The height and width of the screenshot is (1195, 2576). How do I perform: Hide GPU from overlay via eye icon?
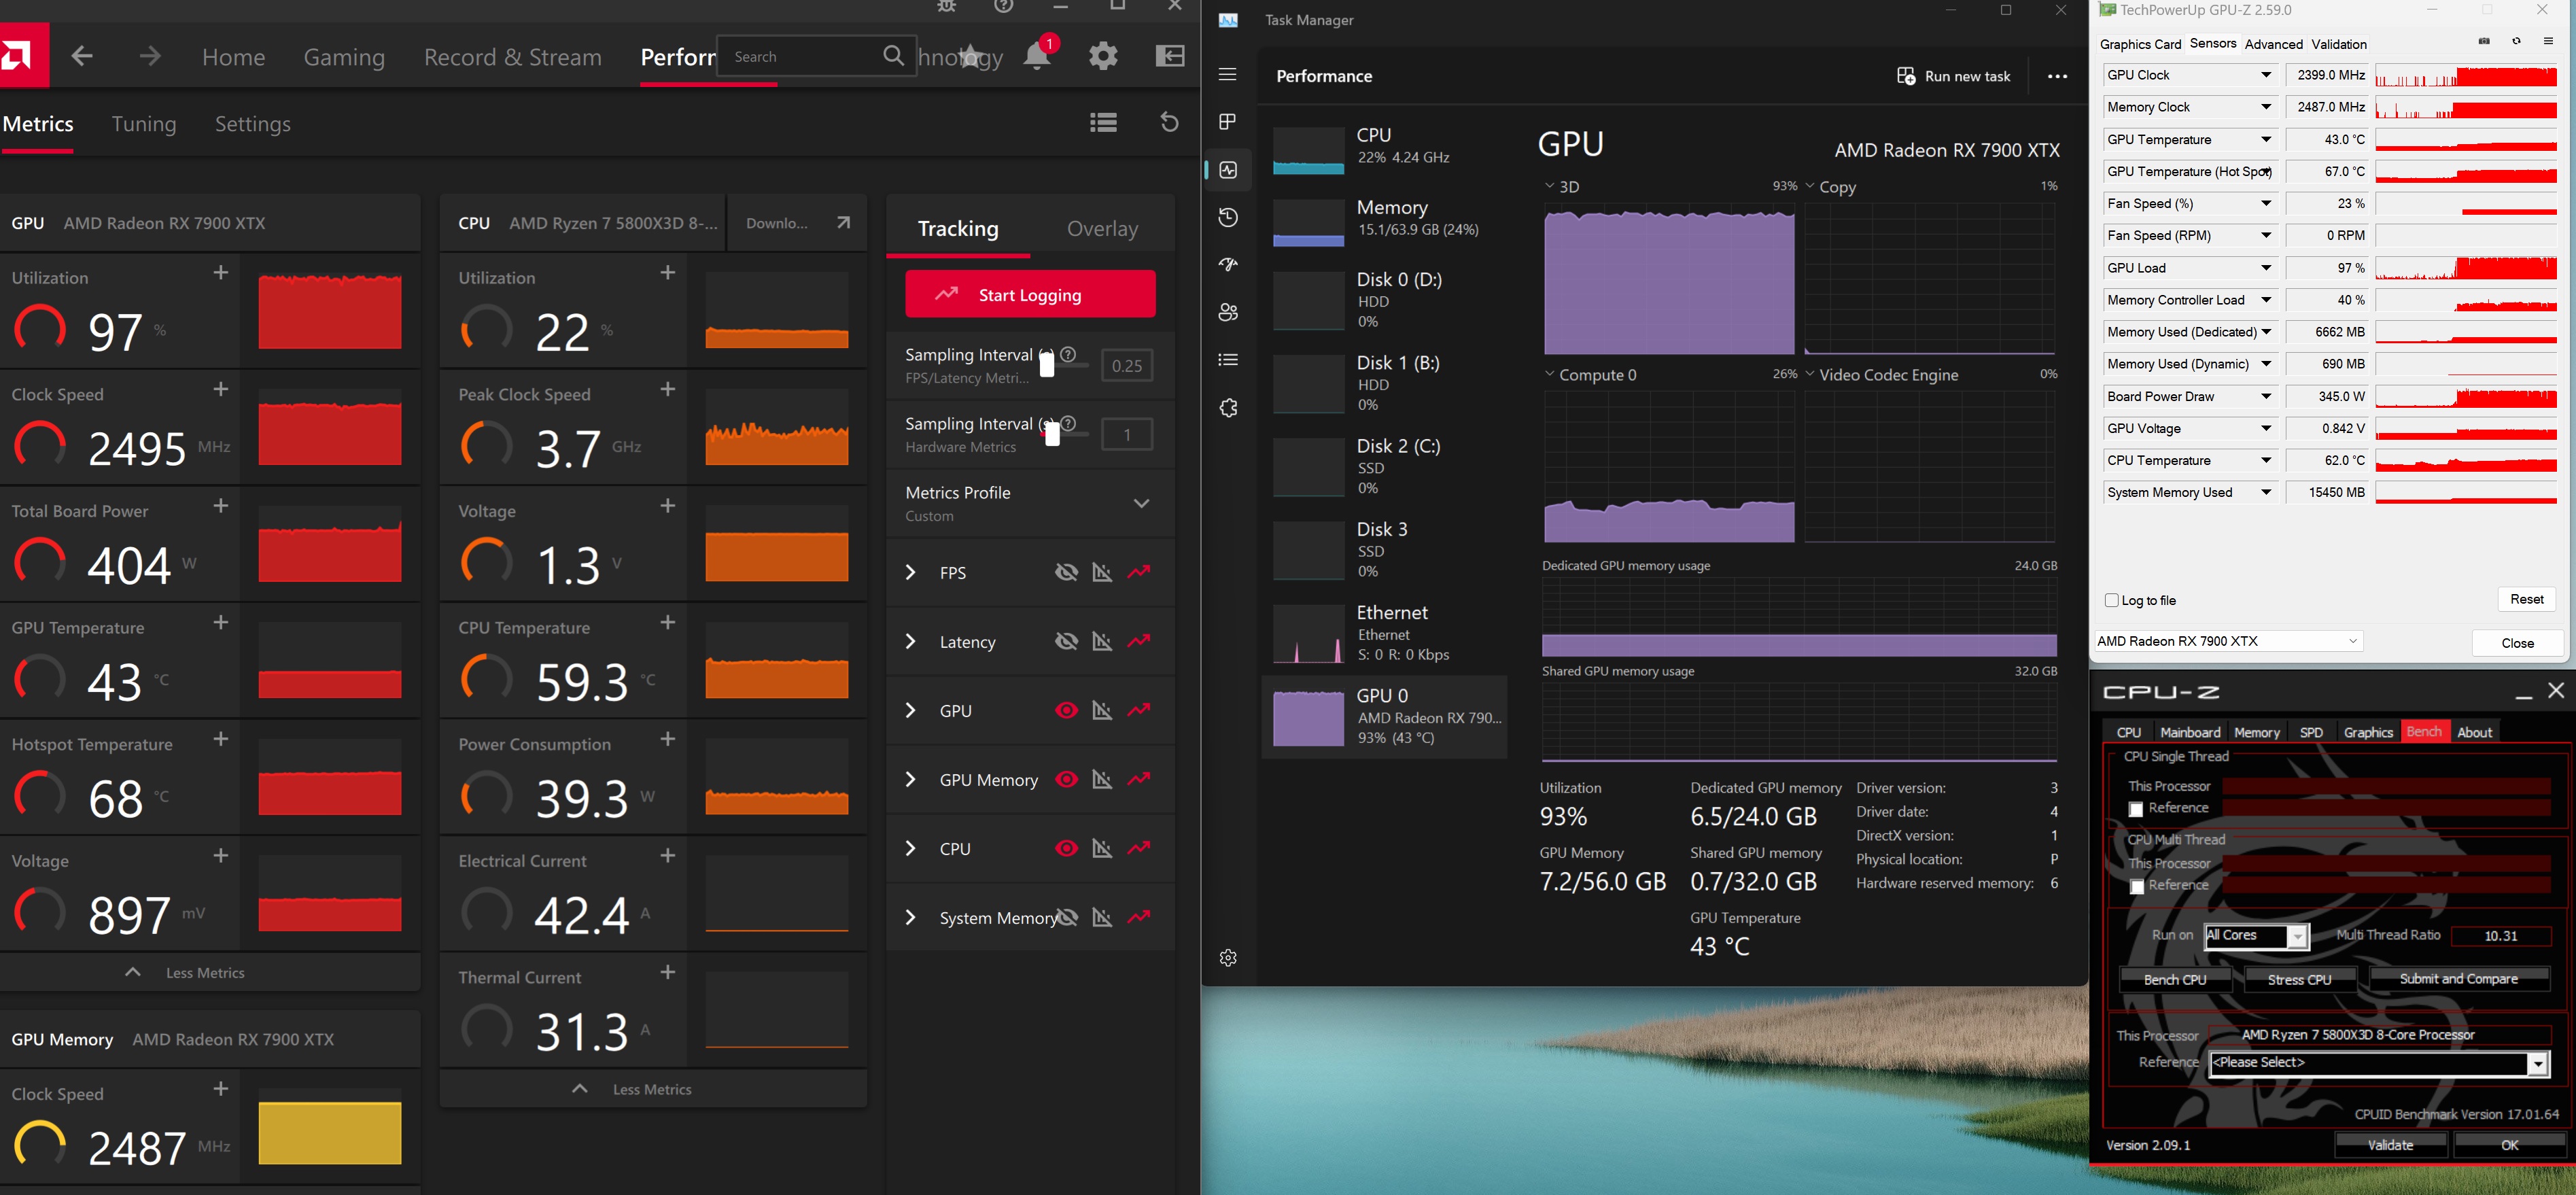click(x=1067, y=710)
